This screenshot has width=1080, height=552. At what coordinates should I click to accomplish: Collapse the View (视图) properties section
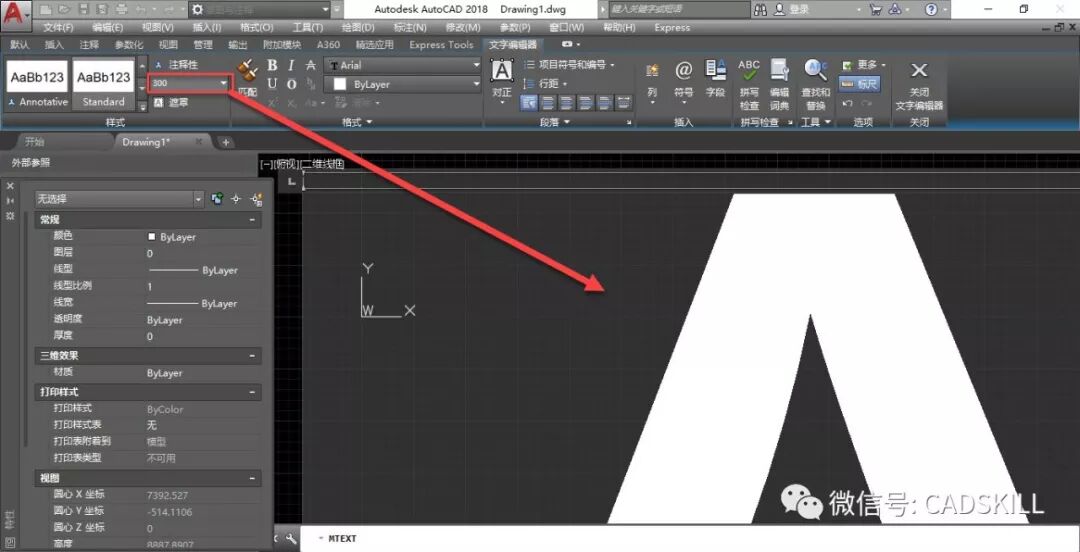click(253, 478)
